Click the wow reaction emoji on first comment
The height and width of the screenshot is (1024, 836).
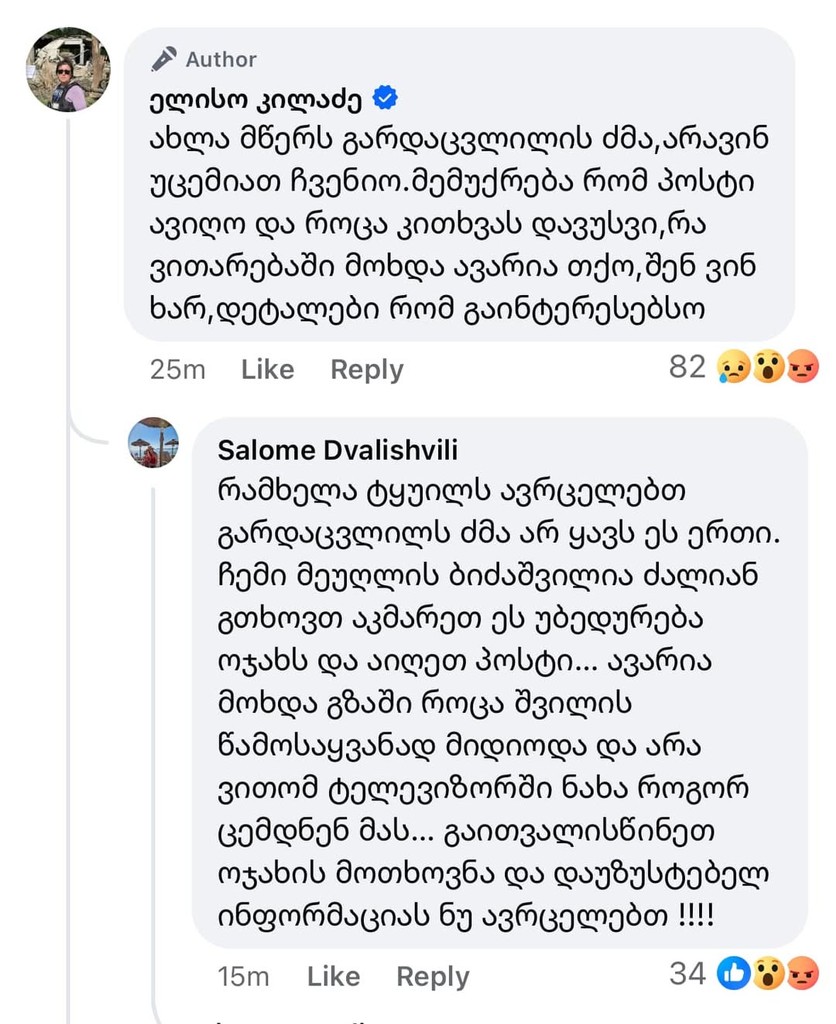pos(768,369)
